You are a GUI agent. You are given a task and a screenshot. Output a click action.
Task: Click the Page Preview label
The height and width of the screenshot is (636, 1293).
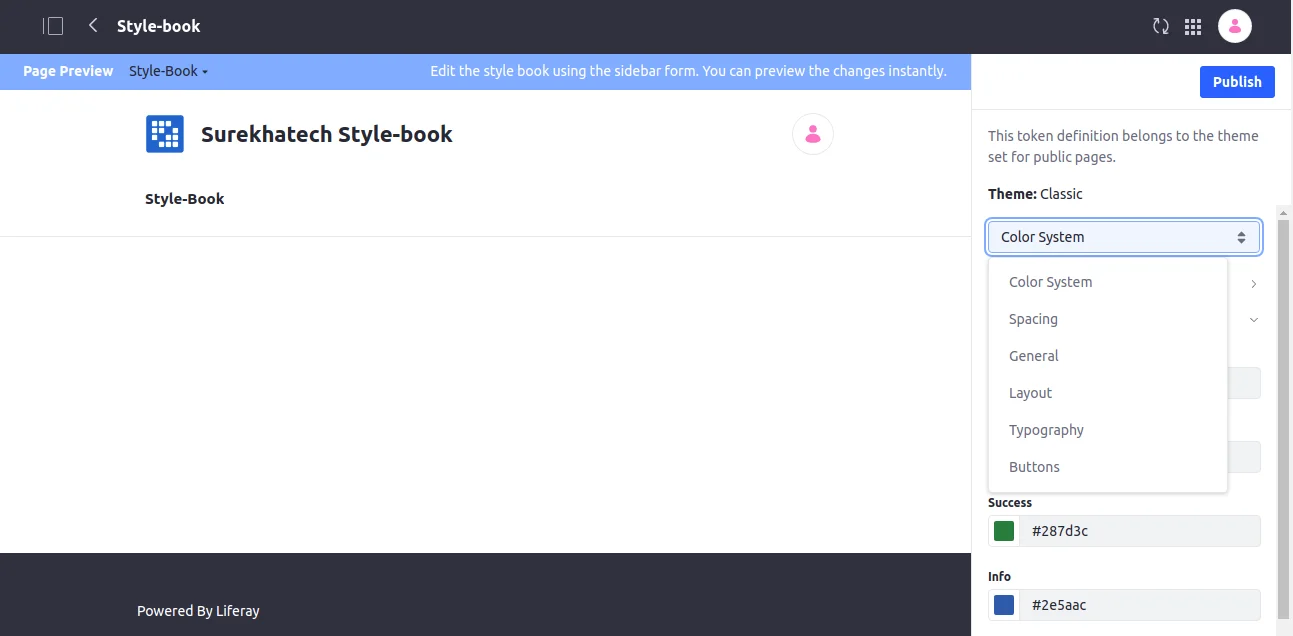point(68,71)
